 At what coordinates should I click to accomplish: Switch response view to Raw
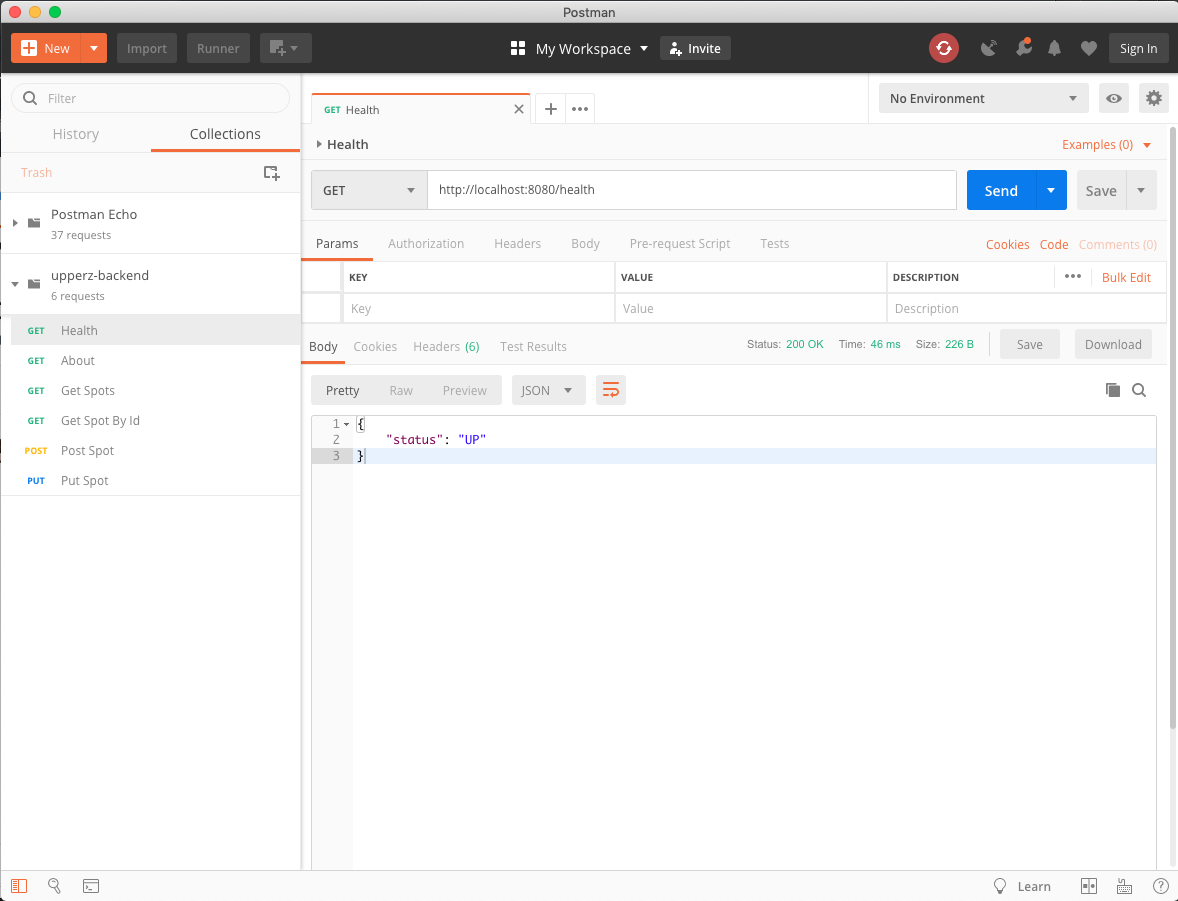click(x=401, y=390)
